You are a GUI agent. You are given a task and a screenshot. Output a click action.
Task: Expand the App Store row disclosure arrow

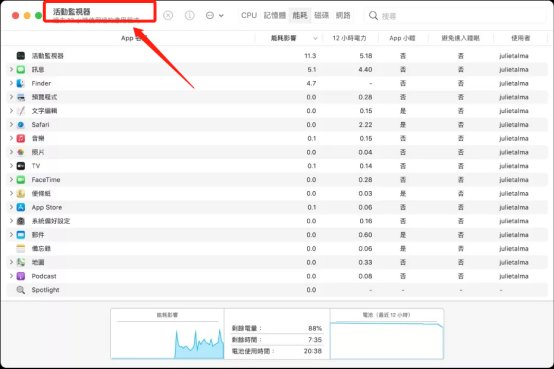pos(11,207)
